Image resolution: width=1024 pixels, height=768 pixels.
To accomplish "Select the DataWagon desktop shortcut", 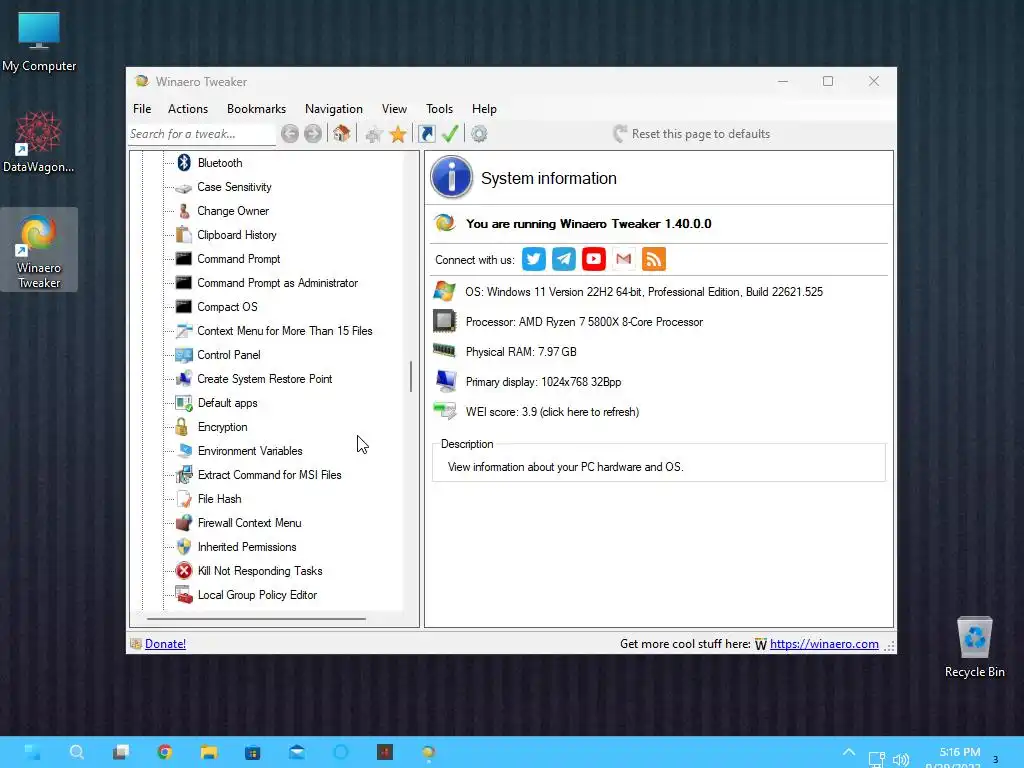I will coord(39,142).
